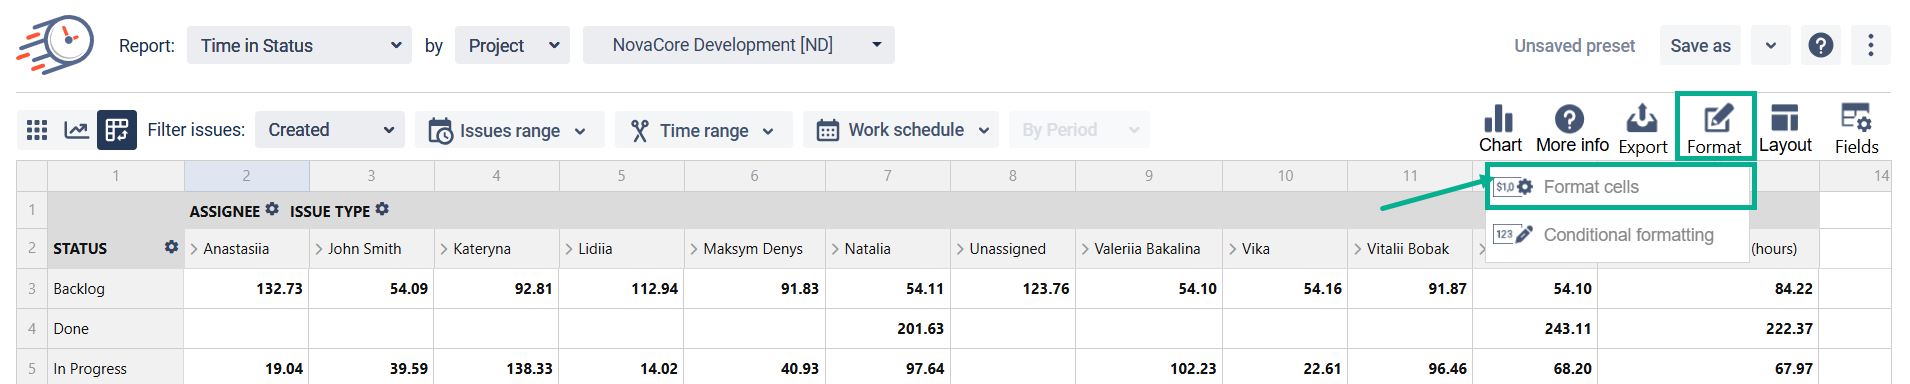Image resolution: width=1910 pixels, height=384 pixels.
Task: Expand the Maksym Denys column chevron
Action: tap(694, 249)
